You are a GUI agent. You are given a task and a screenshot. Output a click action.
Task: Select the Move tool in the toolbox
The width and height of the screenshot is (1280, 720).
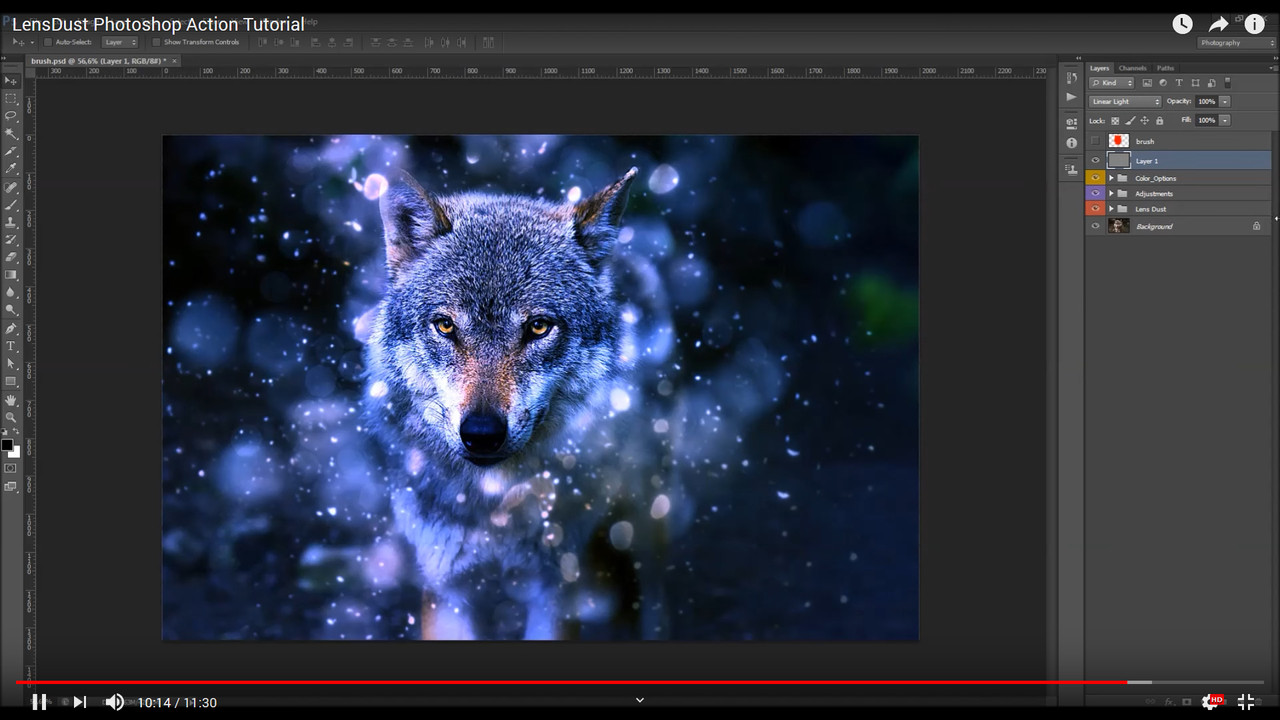(x=11, y=81)
